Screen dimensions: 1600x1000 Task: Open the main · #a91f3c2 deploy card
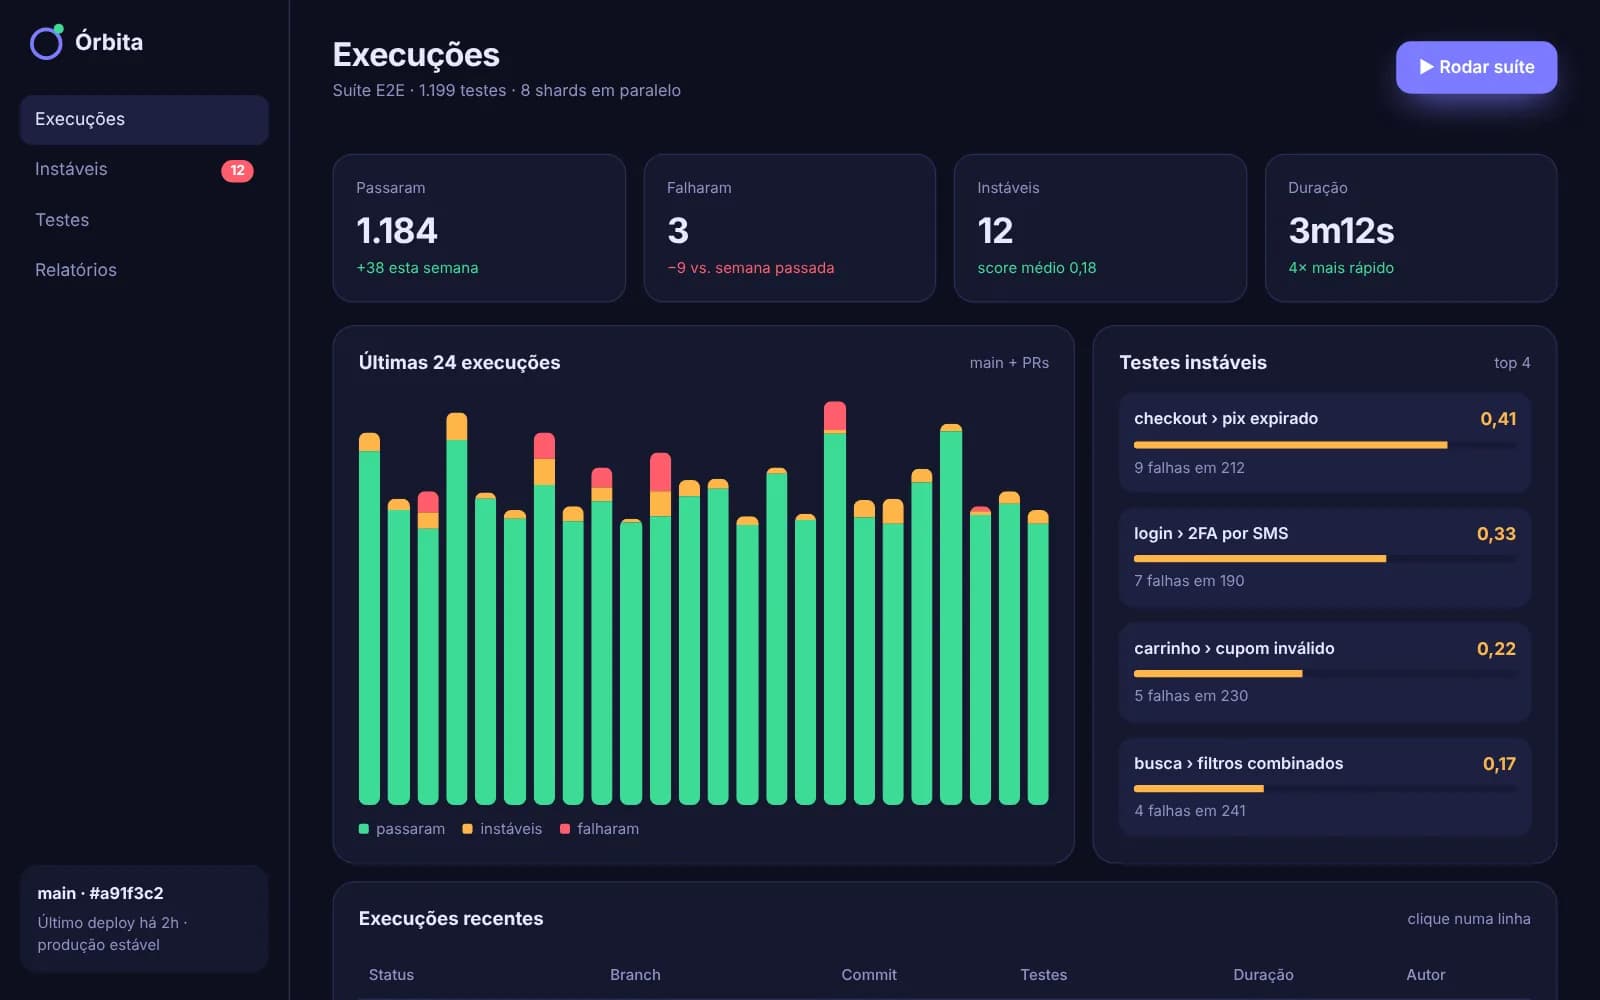click(144, 919)
